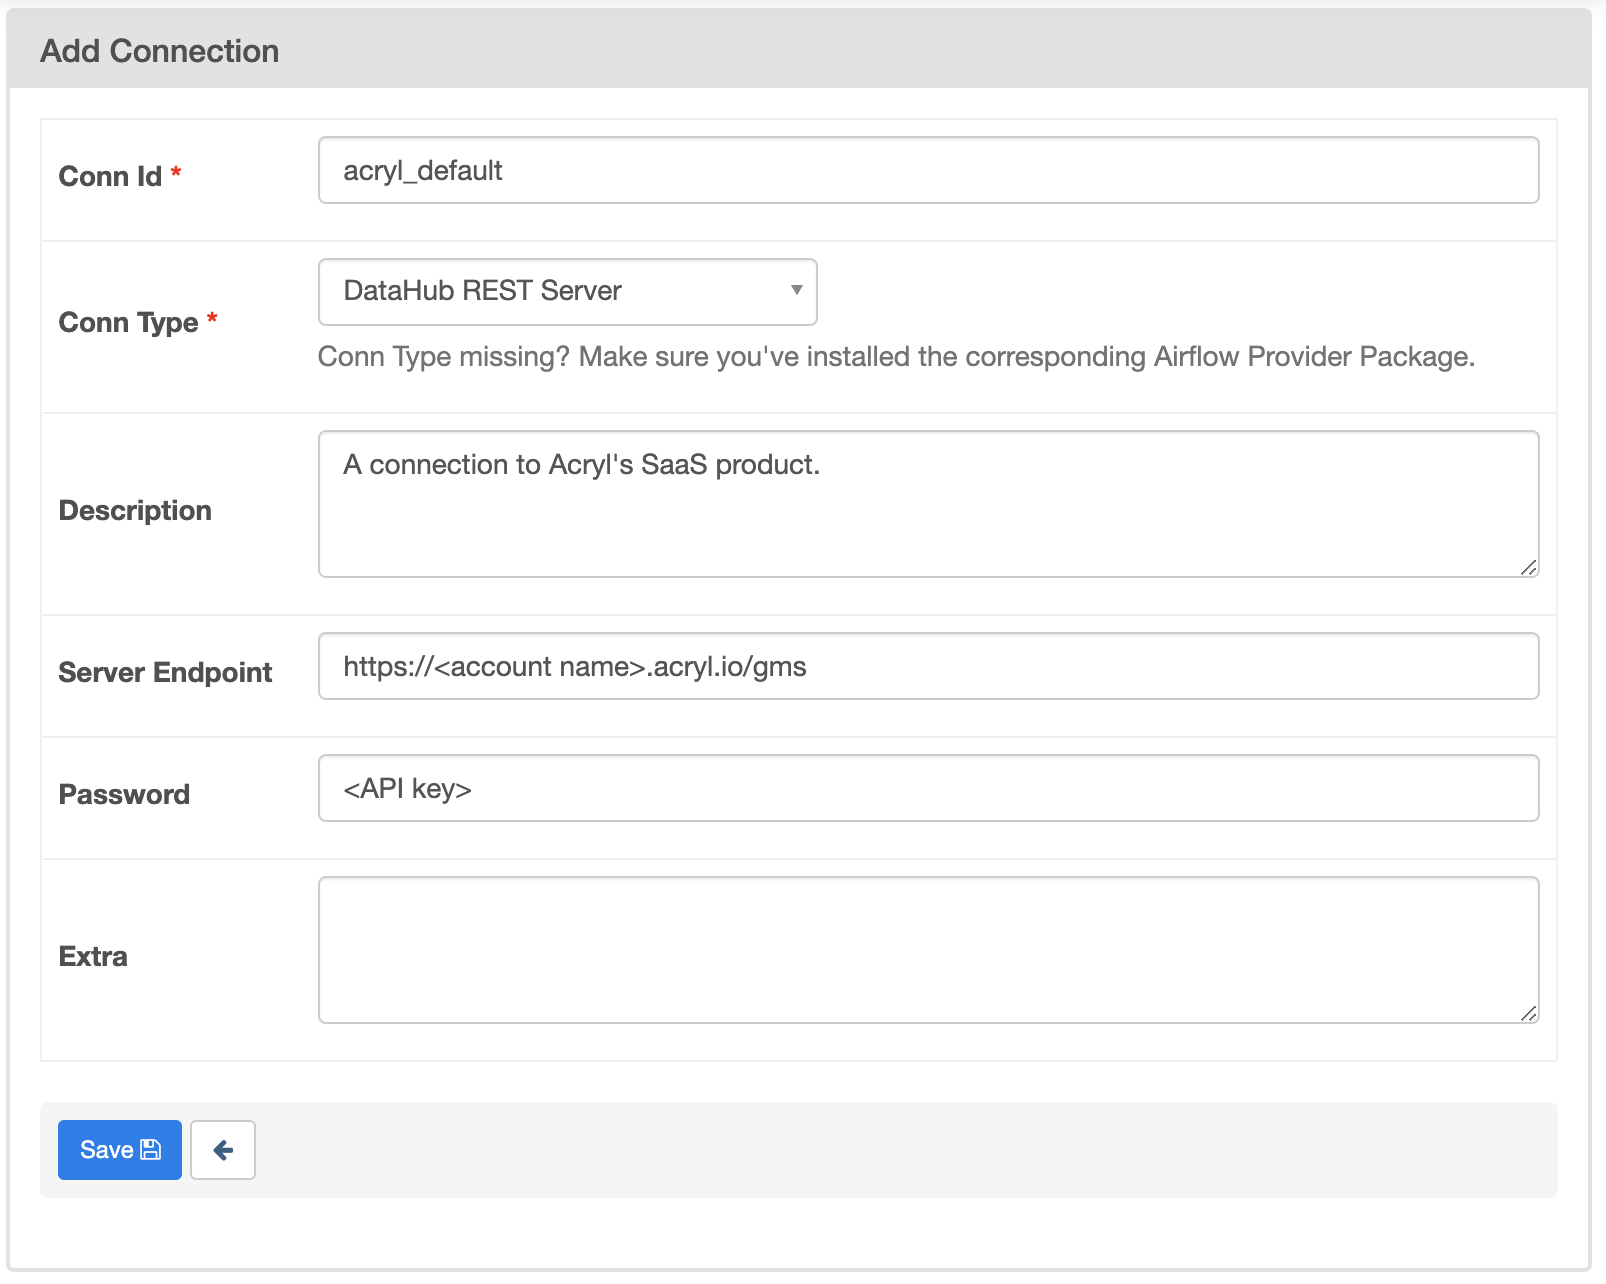The width and height of the screenshot is (1606, 1284).
Task: Click the Add Connection heading
Action: point(160,51)
